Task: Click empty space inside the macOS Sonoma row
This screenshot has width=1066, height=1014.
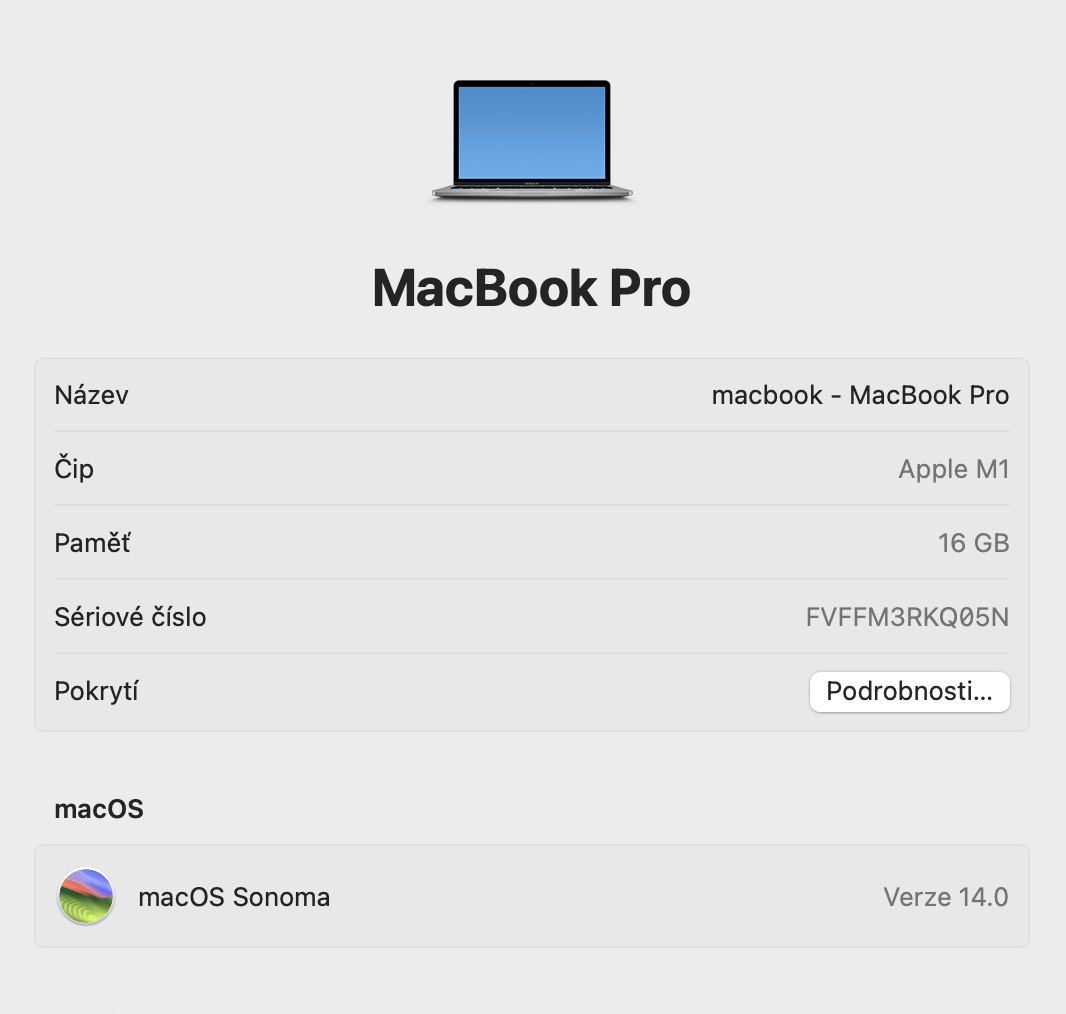Action: click(x=605, y=896)
